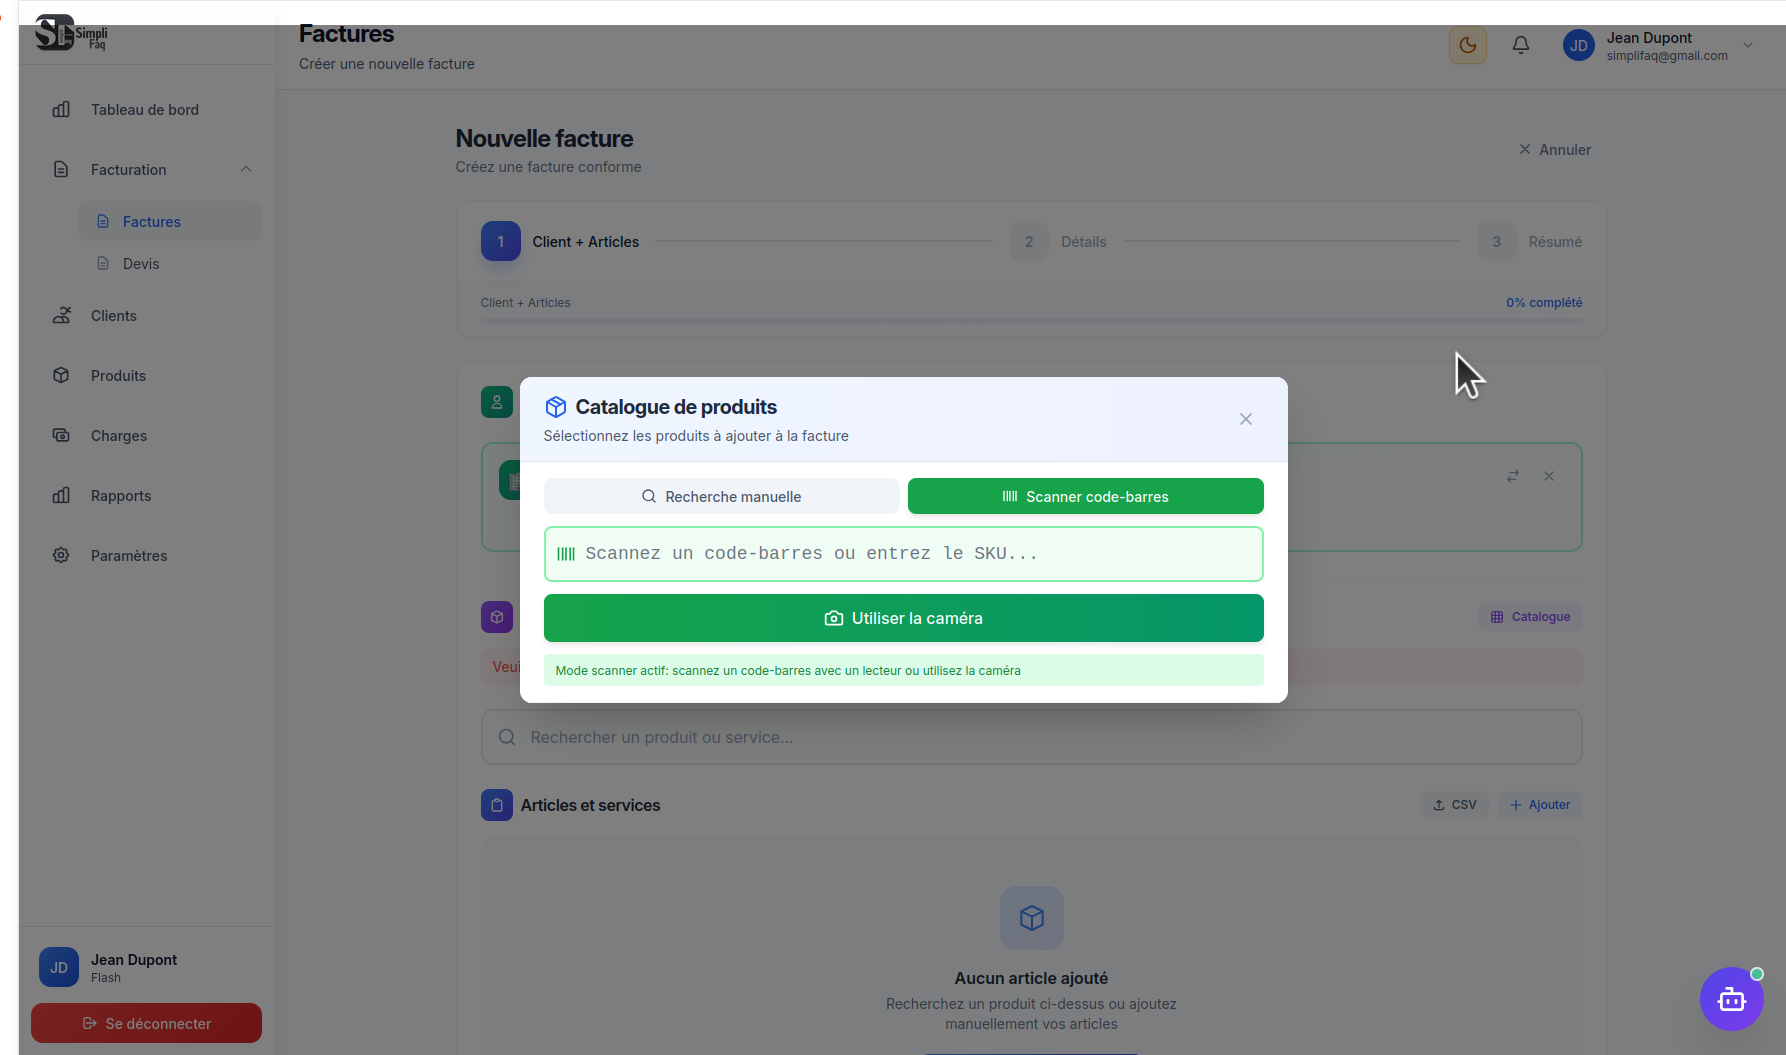Viewport: 1786px width, 1055px height.
Task: Click the Clients icon in sidebar
Action: point(61,315)
